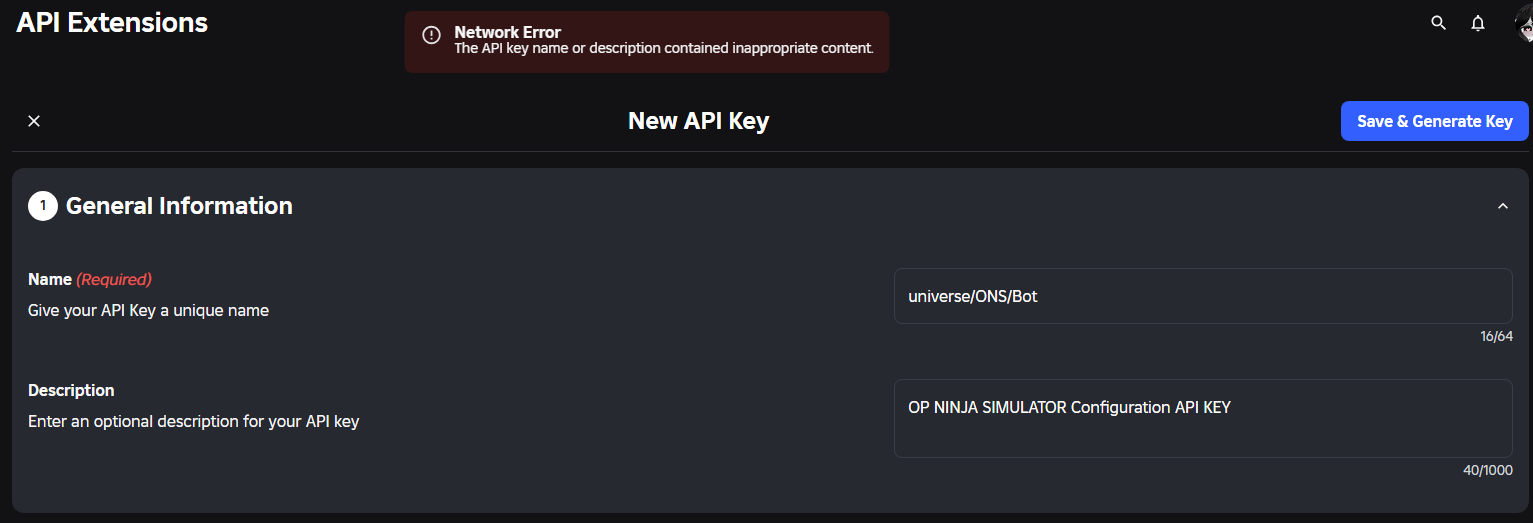
Task: Focus the Description text area
Action: [1203, 418]
